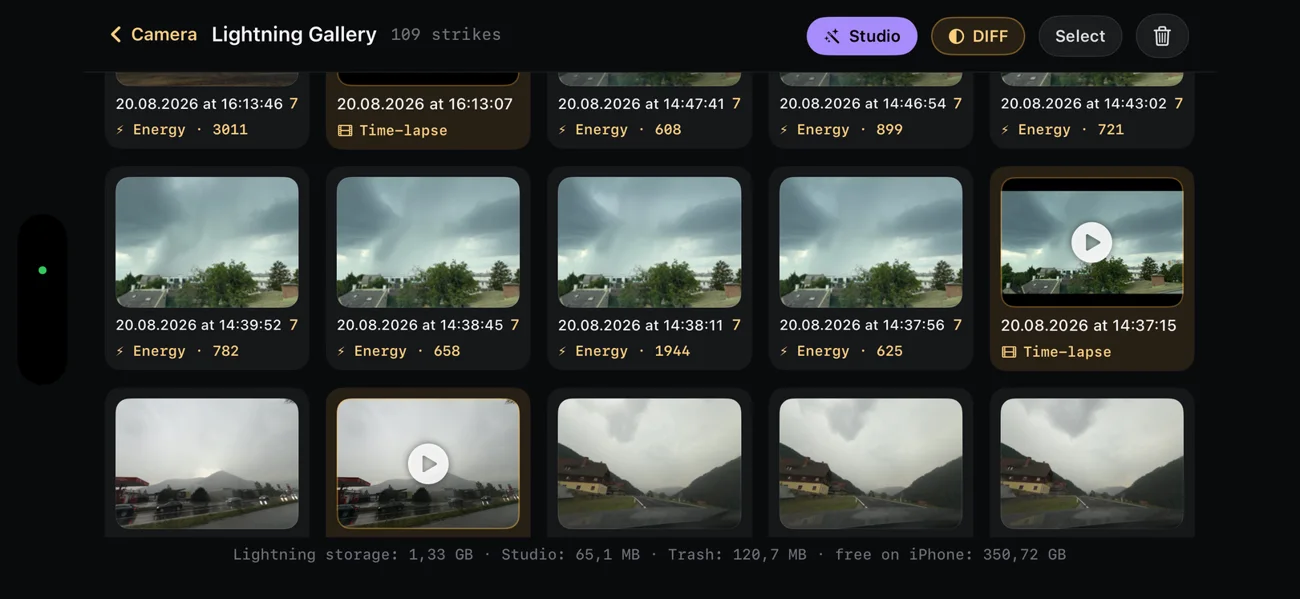Screen dimensions: 1300x599
Task: Click the lightning bolt icon beside Energy 1944
Action: pyautogui.click(x=563, y=351)
